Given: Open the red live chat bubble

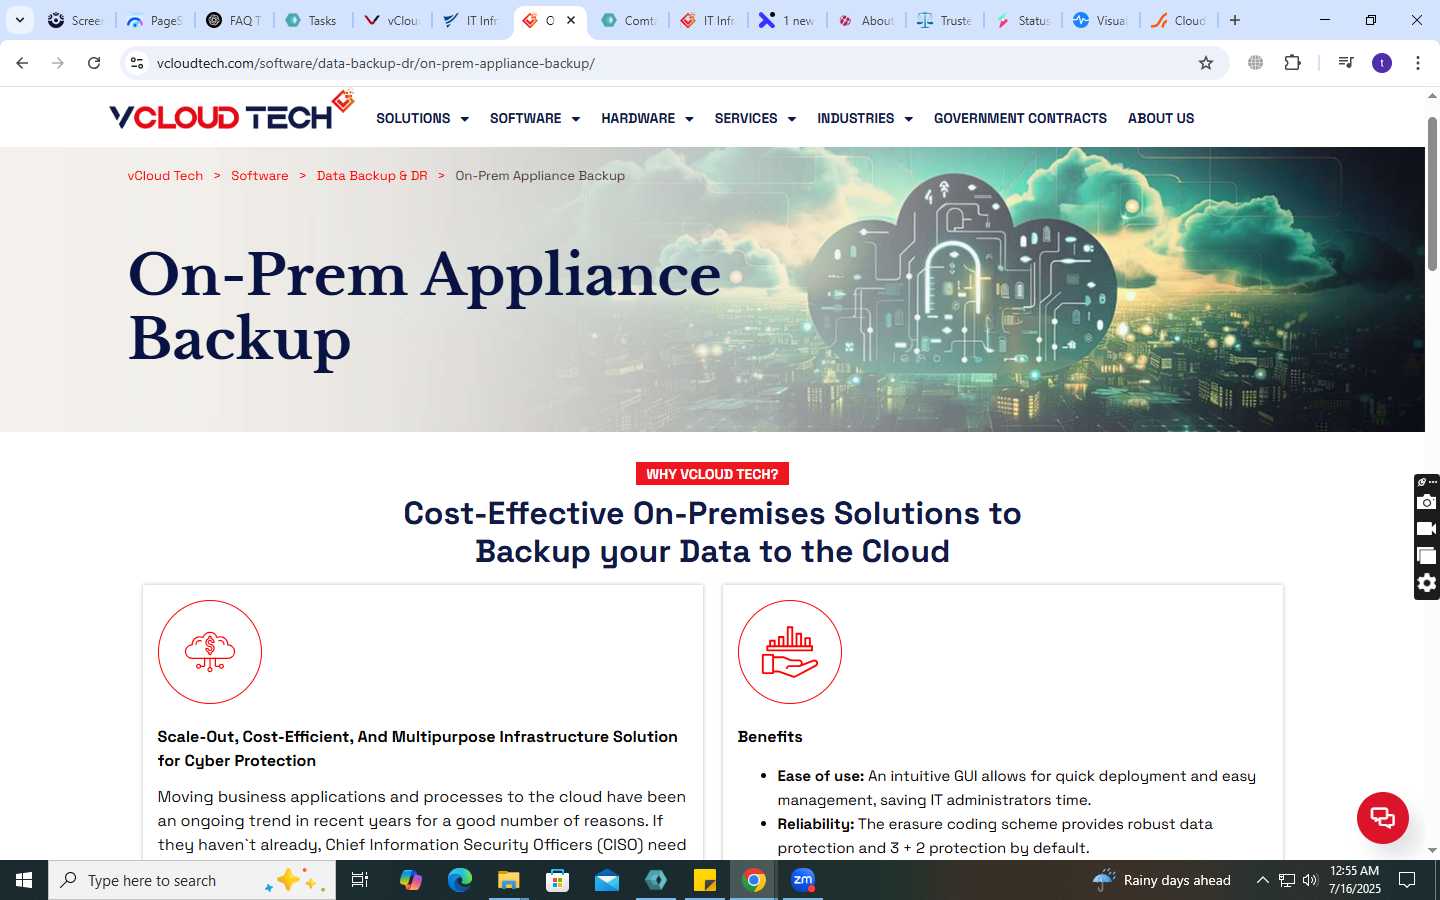Looking at the screenshot, I should point(1382,817).
